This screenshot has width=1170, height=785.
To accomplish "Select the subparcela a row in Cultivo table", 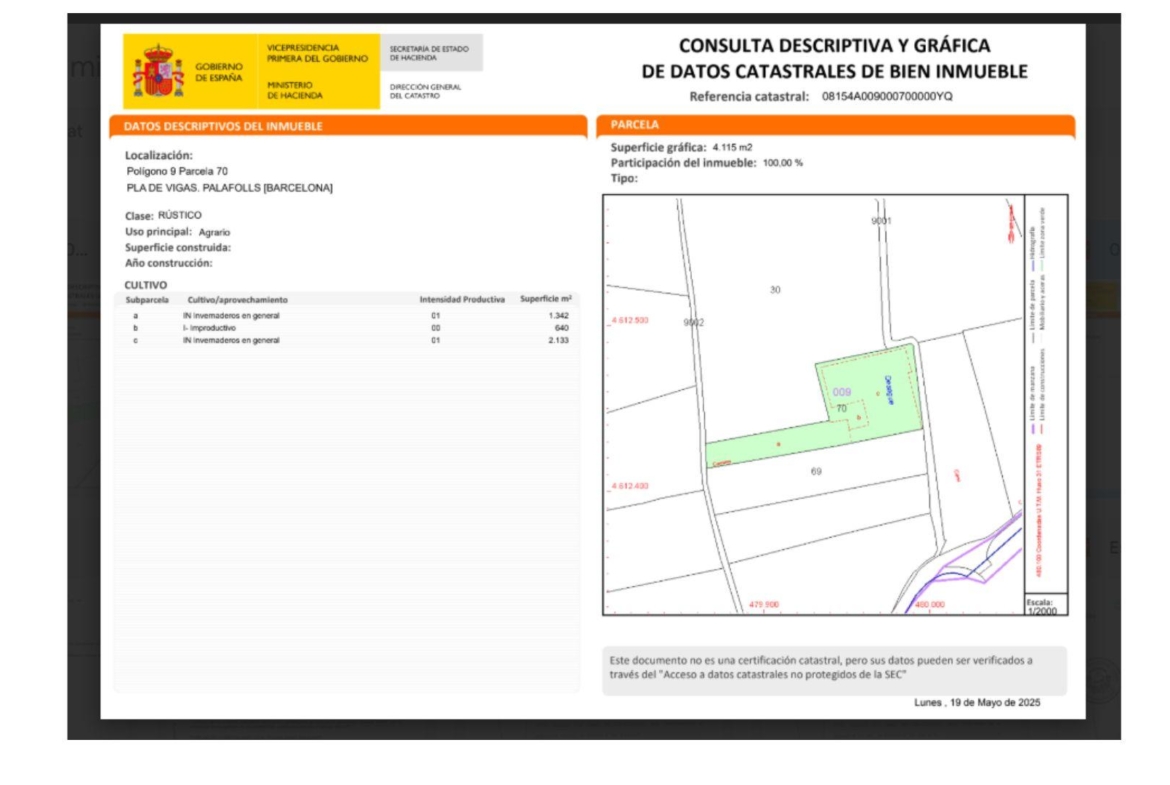I will pos(348,316).
